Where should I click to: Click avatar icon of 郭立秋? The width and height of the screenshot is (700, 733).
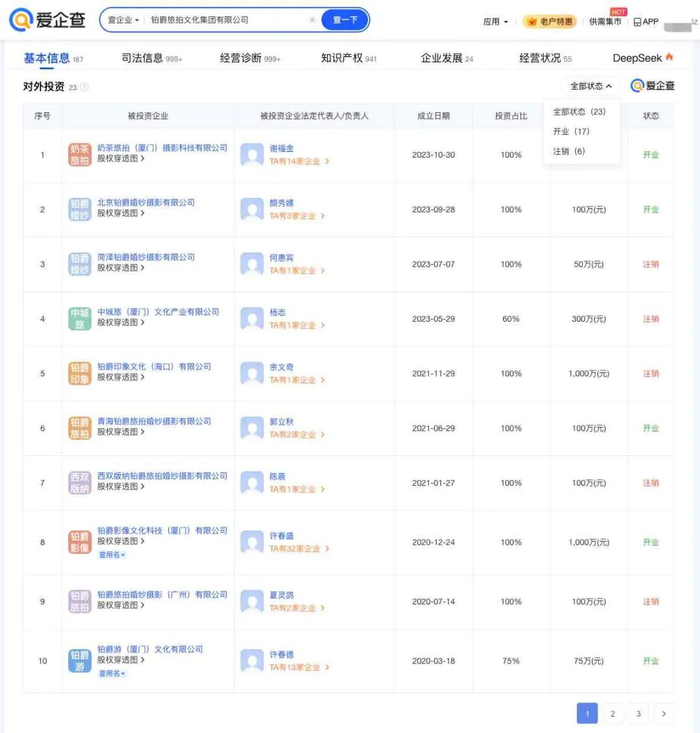point(252,428)
